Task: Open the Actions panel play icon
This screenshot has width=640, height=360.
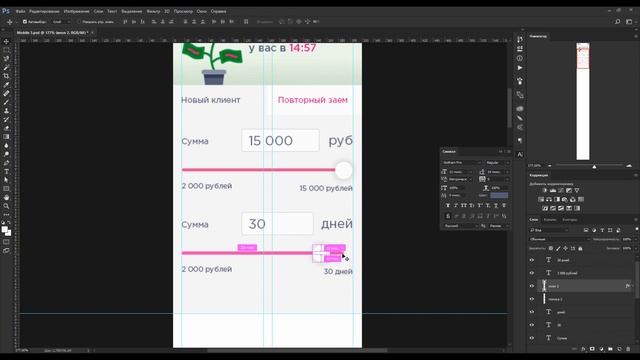Action: pyautogui.click(x=520, y=68)
